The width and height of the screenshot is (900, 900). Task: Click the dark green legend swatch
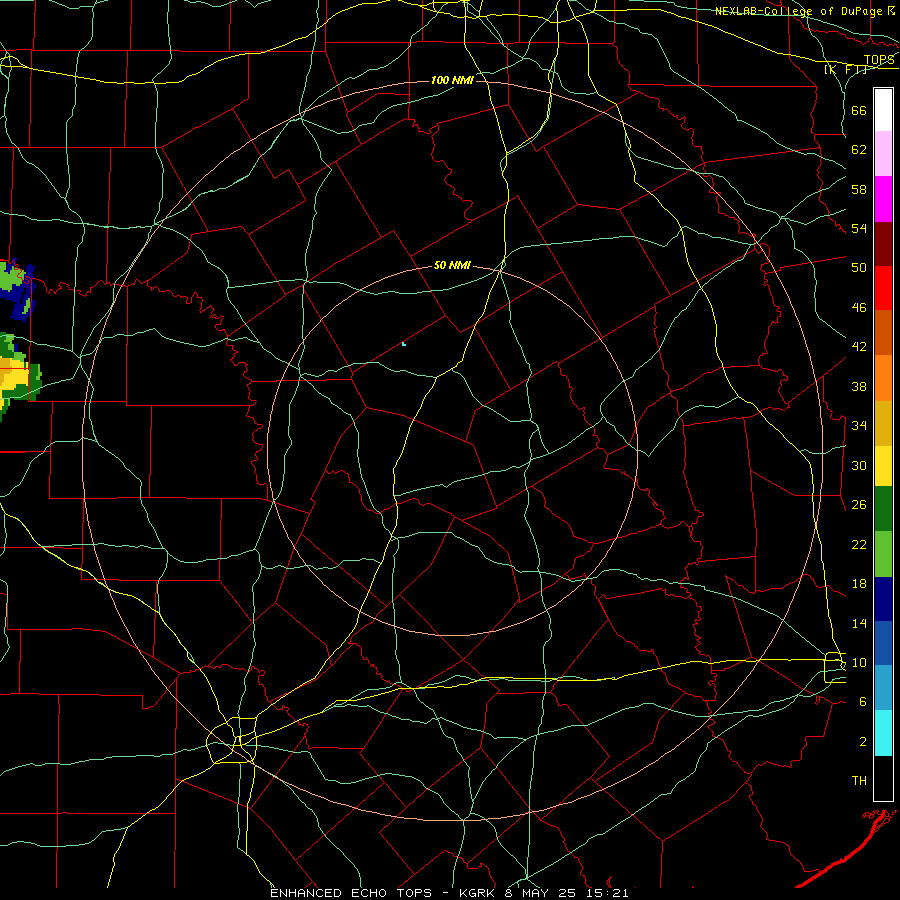pos(883,509)
